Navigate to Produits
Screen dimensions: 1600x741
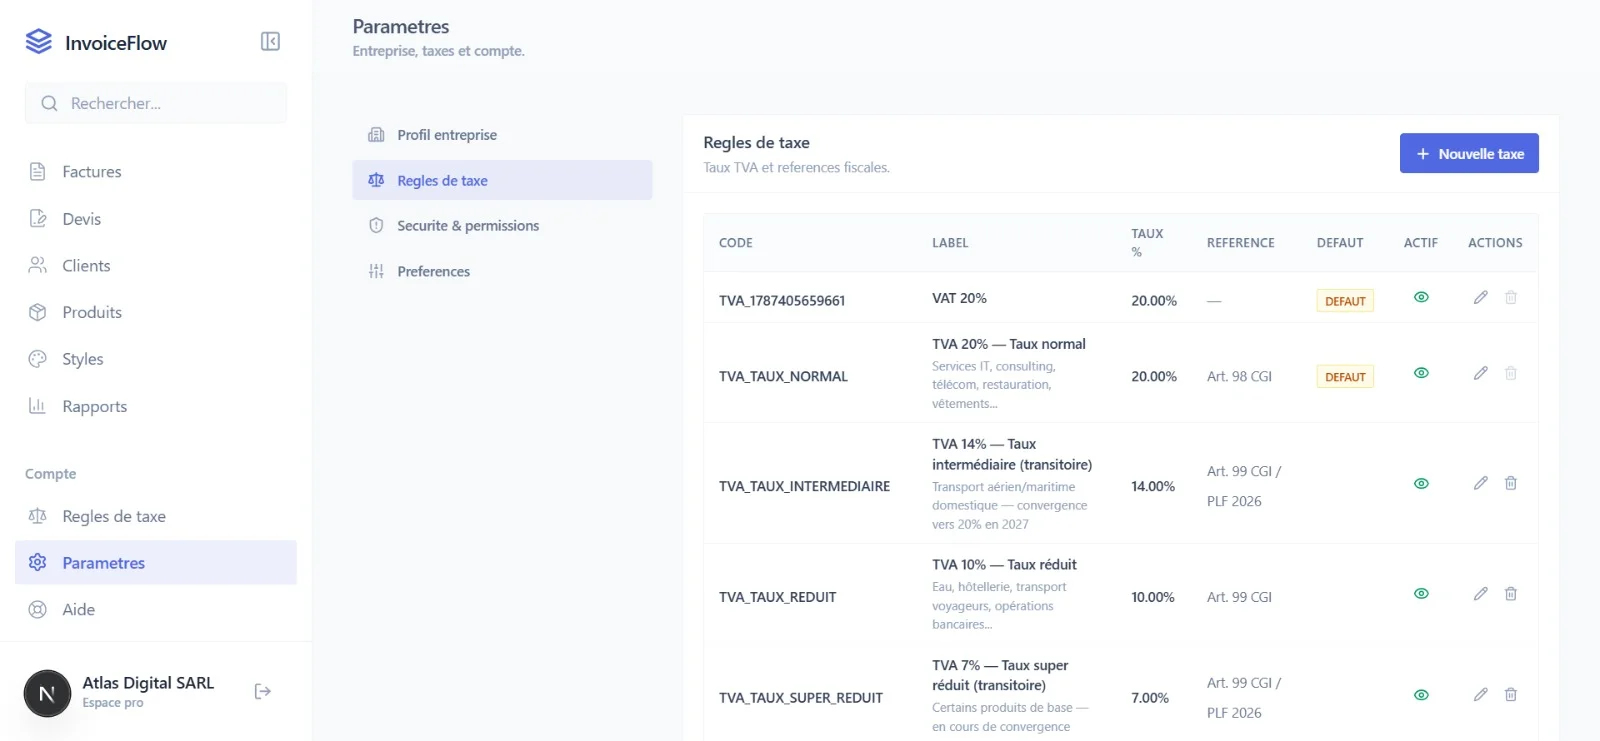point(156,312)
